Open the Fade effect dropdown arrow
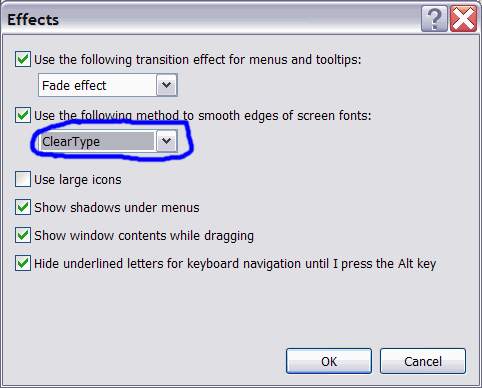The height and width of the screenshot is (388, 482). (166, 85)
